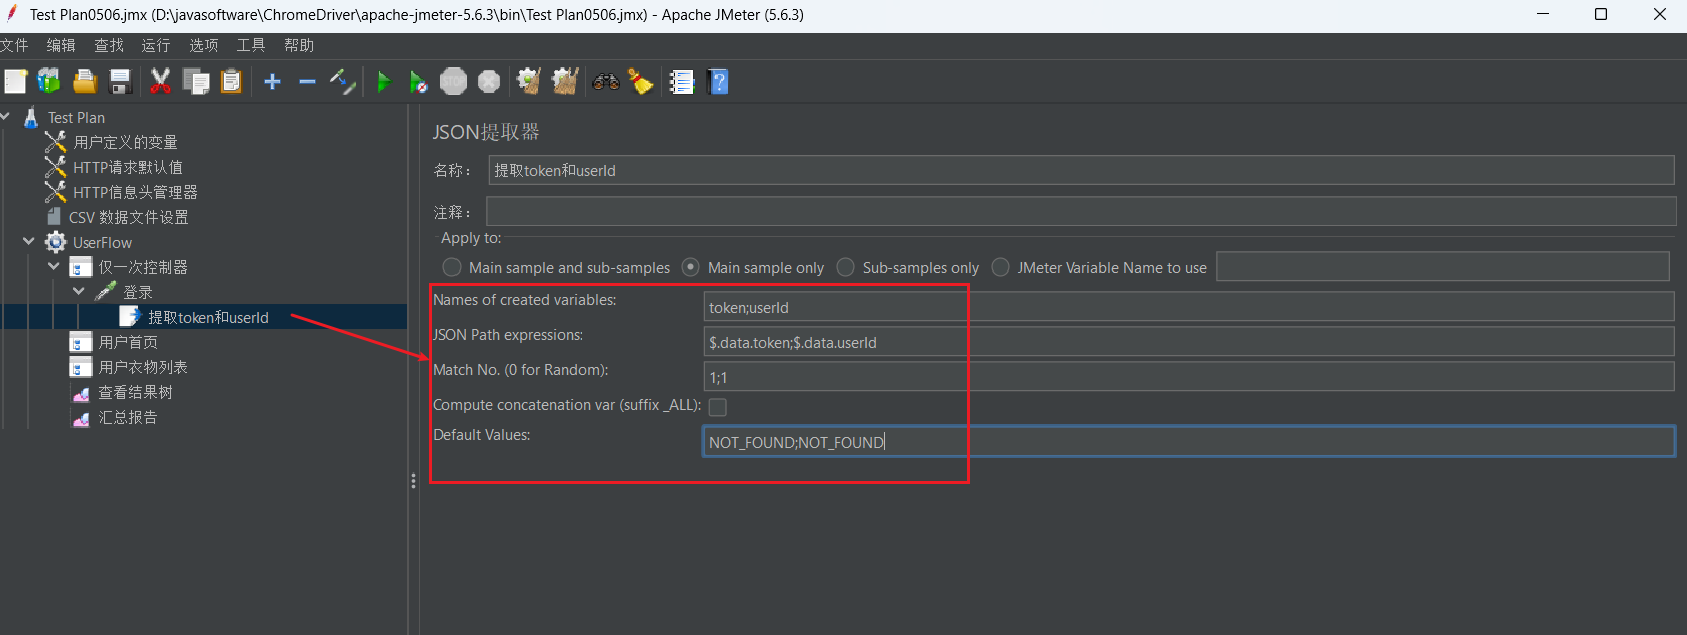The width and height of the screenshot is (1687, 635).
Task: Click the 注释 comment input field
Action: [x=1081, y=211]
